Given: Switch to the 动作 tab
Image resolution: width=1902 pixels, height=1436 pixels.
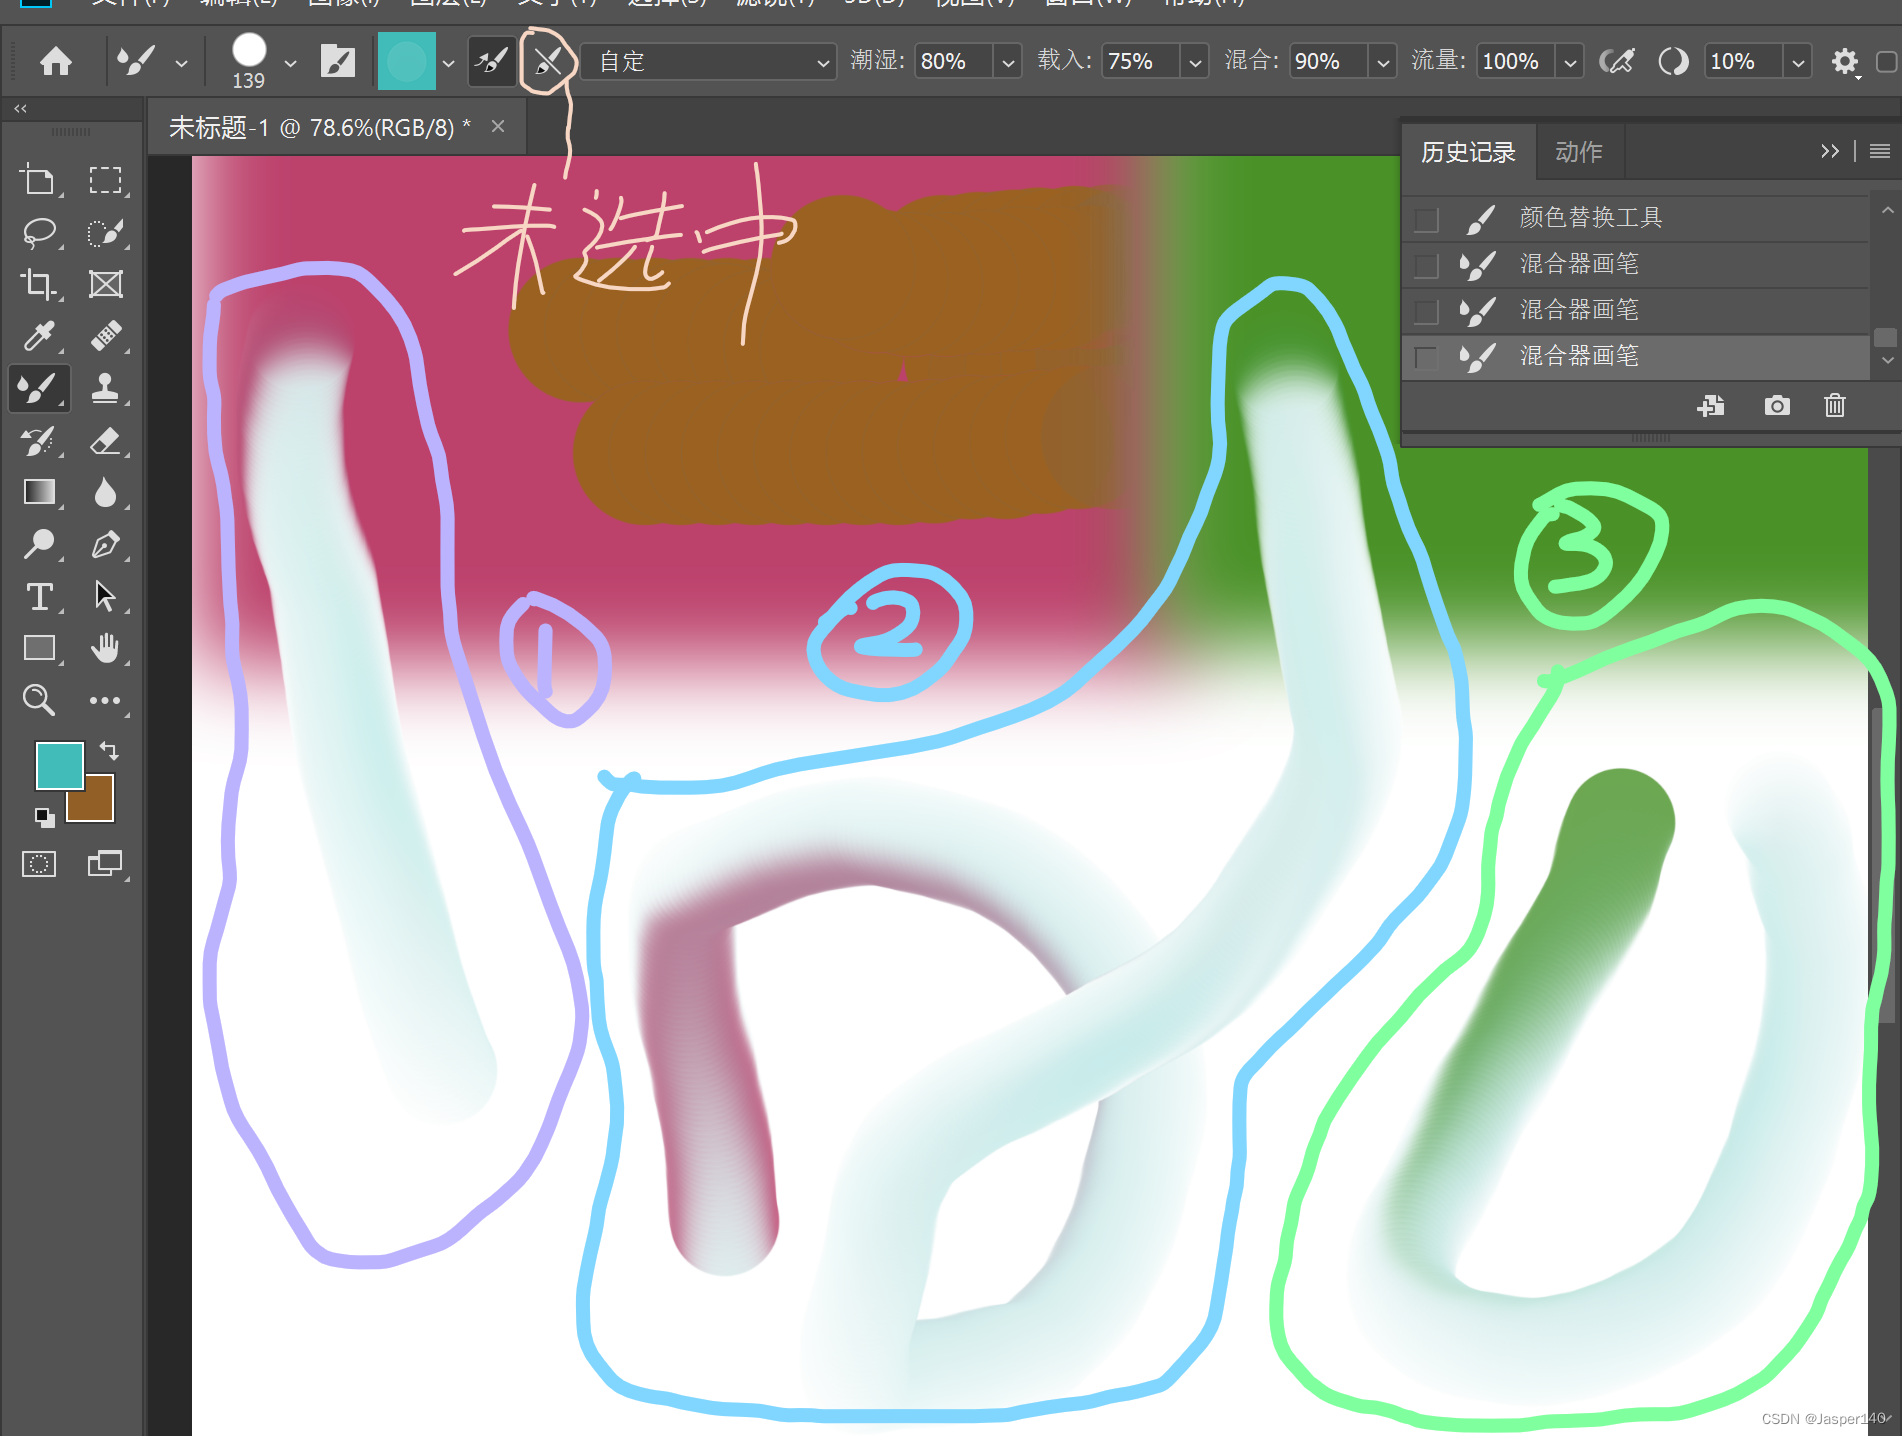Looking at the screenshot, I should [1579, 152].
